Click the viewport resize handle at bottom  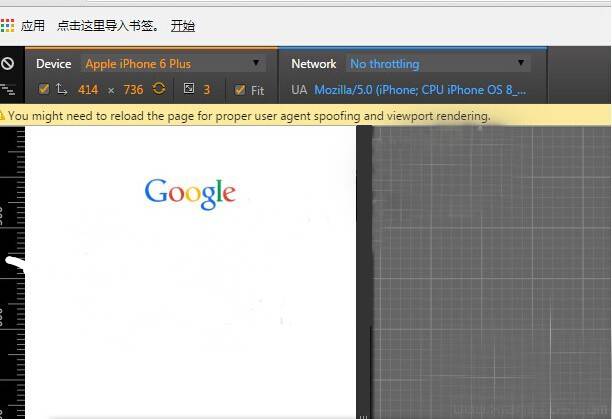(363, 417)
